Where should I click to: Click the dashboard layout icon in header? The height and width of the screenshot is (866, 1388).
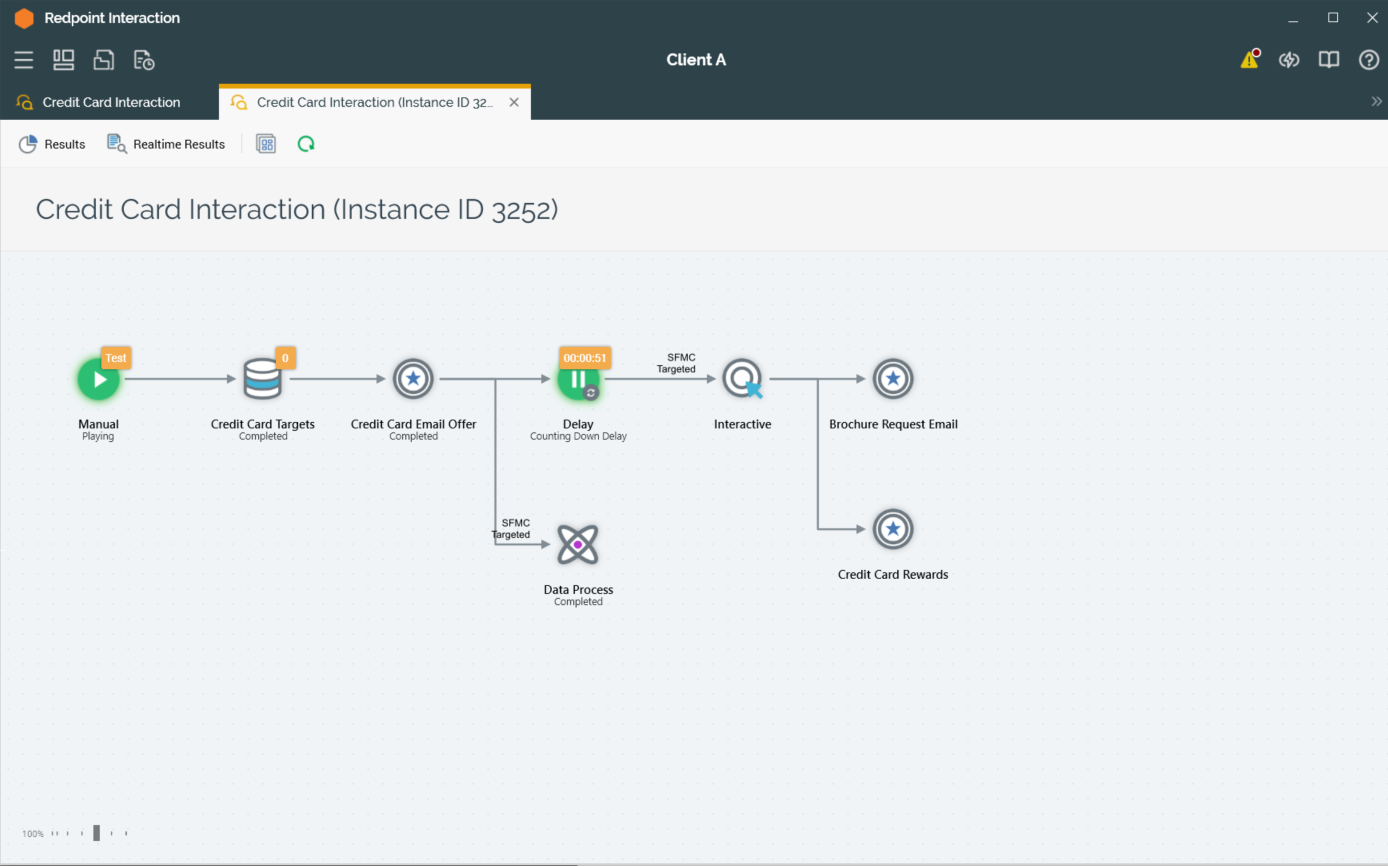pyautogui.click(x=64, y=60)
